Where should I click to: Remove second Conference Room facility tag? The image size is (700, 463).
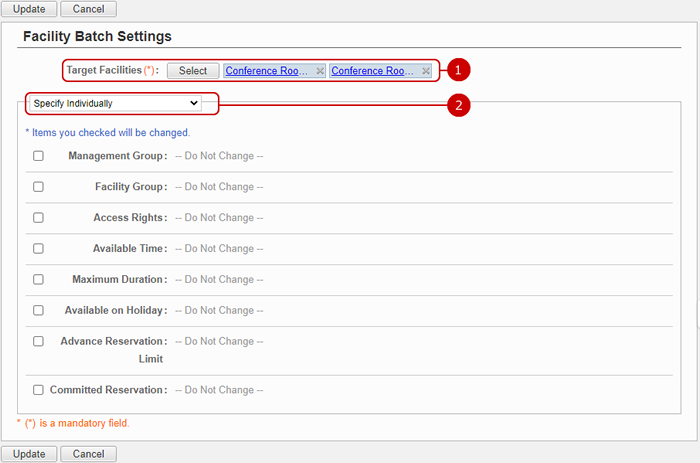(x=426, y=71)
